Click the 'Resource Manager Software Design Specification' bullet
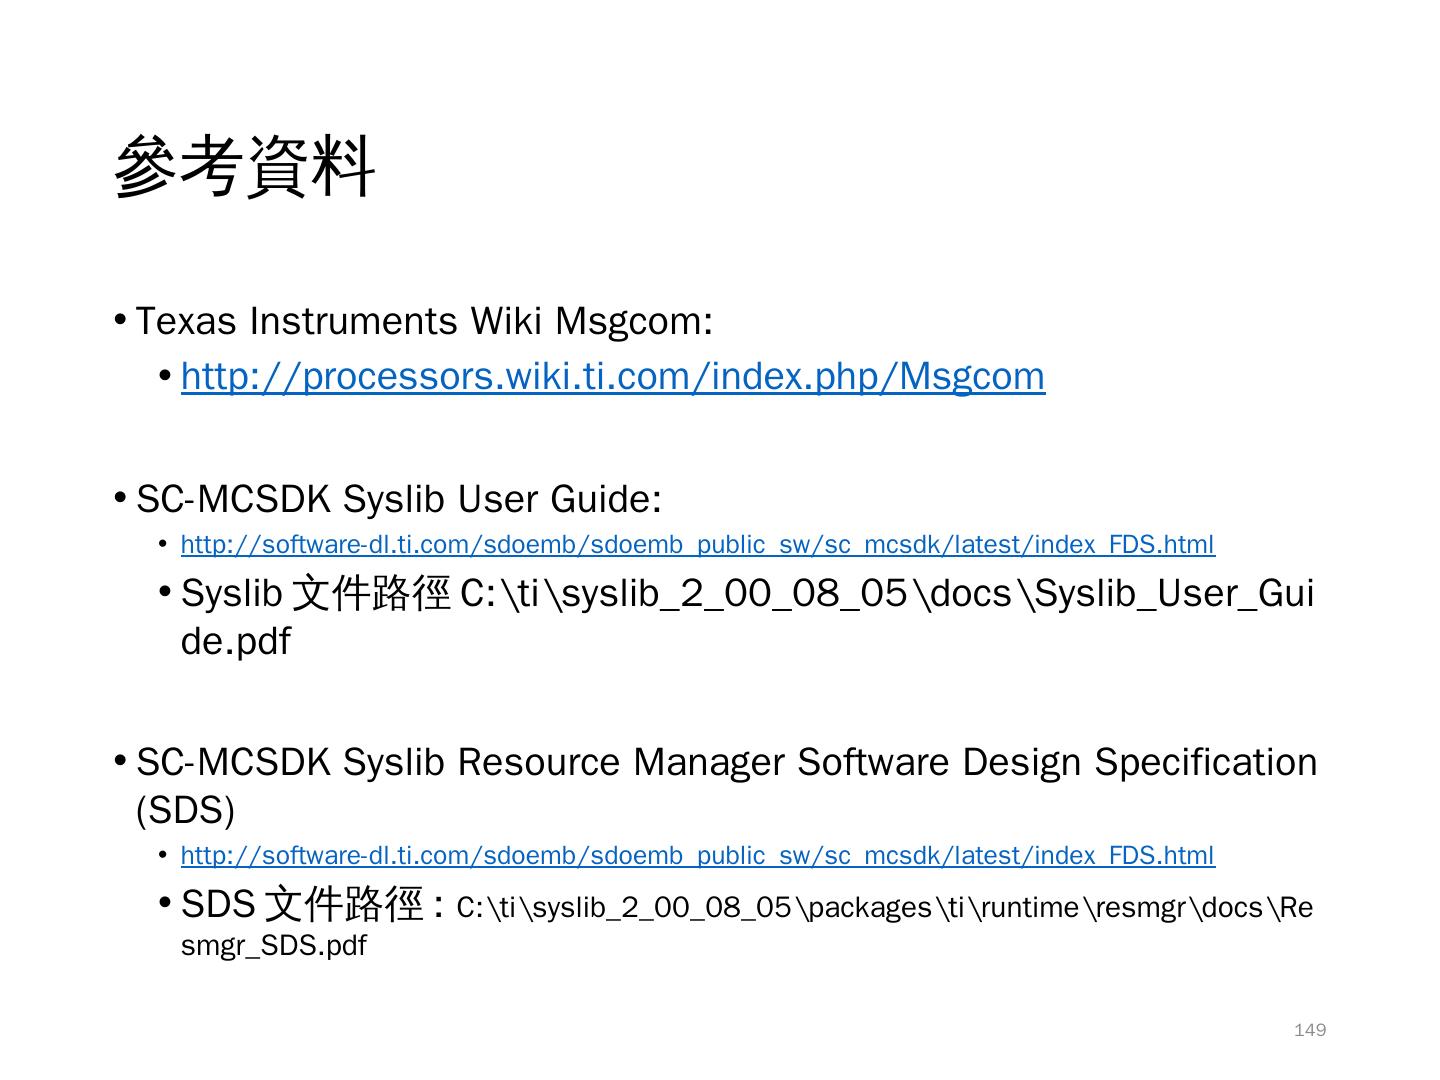 pyautogui.click(x=726, y=785)
